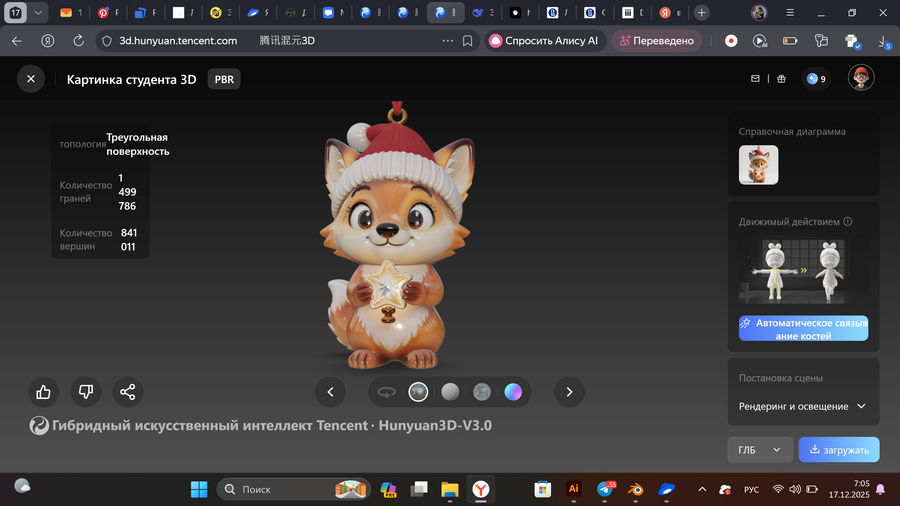Open the mail messages icon
This screenshot has width=900, height=506.
point(756,79)
